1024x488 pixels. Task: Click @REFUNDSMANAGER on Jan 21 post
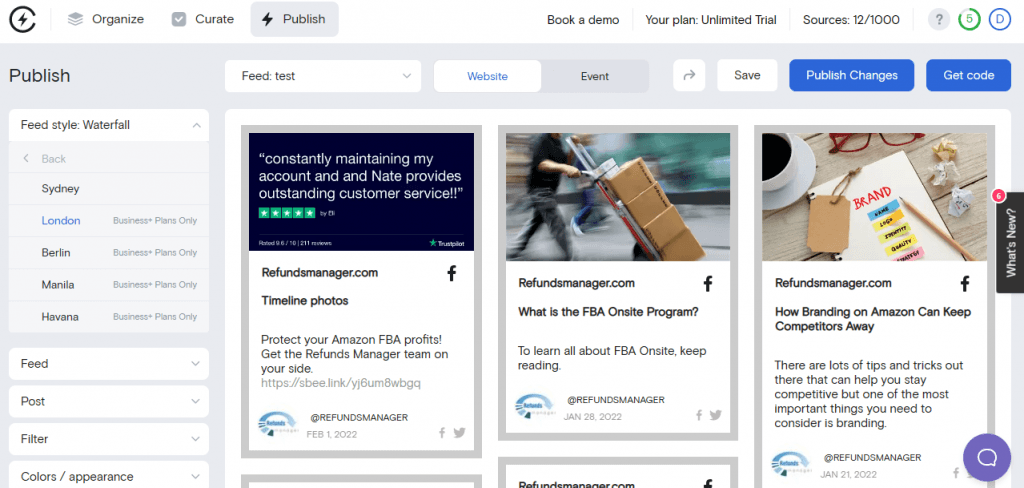pyautogui.click(x=872, y=457)
